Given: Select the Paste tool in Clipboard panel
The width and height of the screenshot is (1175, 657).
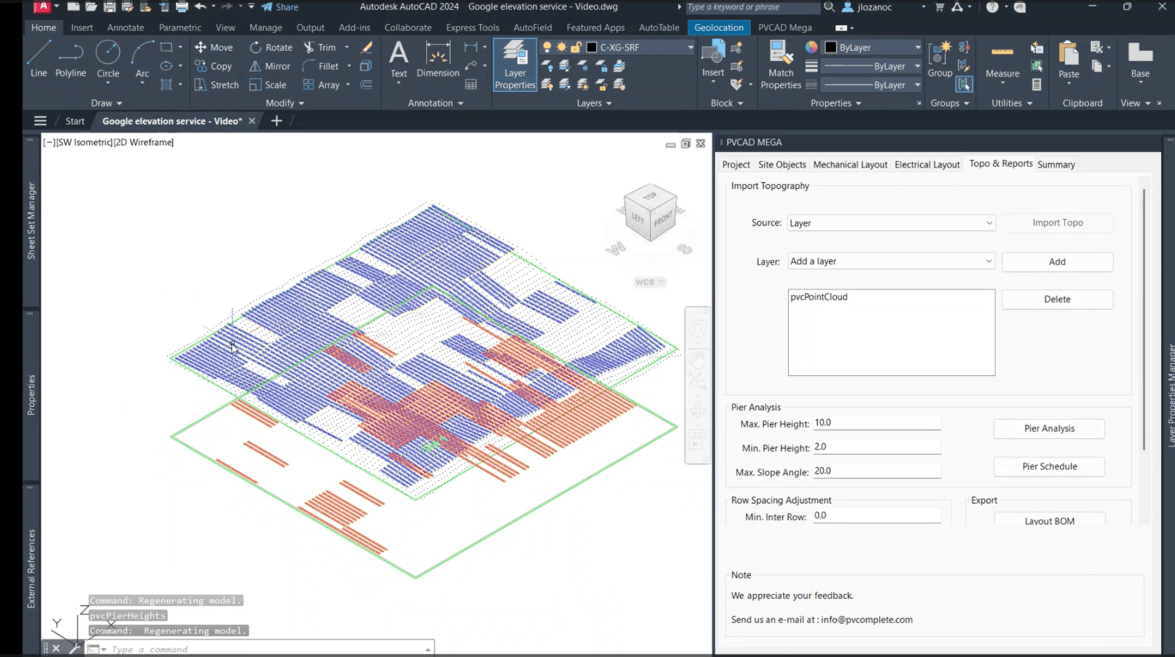Looking at the screenshot, I should click(x=1068, y=63).
